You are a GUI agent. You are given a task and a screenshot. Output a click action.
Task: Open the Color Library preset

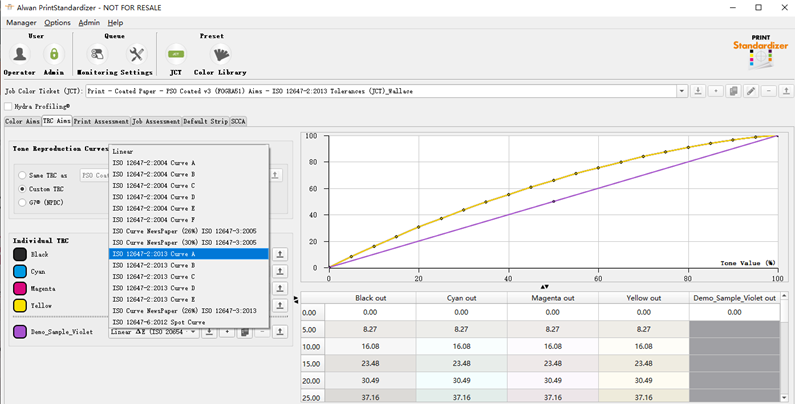click(220, 54)
